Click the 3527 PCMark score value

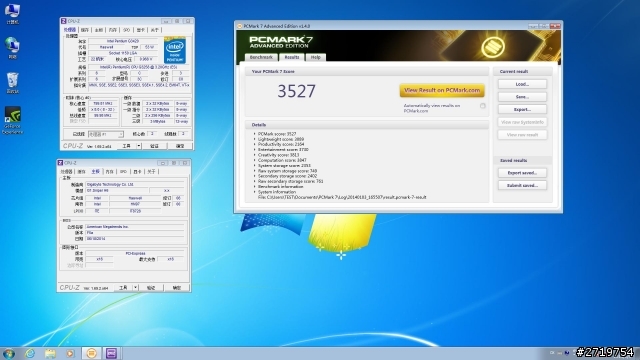point(297,91)
